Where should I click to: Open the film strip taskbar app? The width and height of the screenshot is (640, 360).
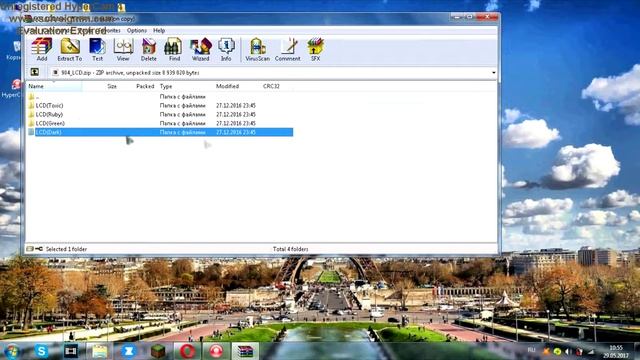pyautogui.click(x=71, y=351)
